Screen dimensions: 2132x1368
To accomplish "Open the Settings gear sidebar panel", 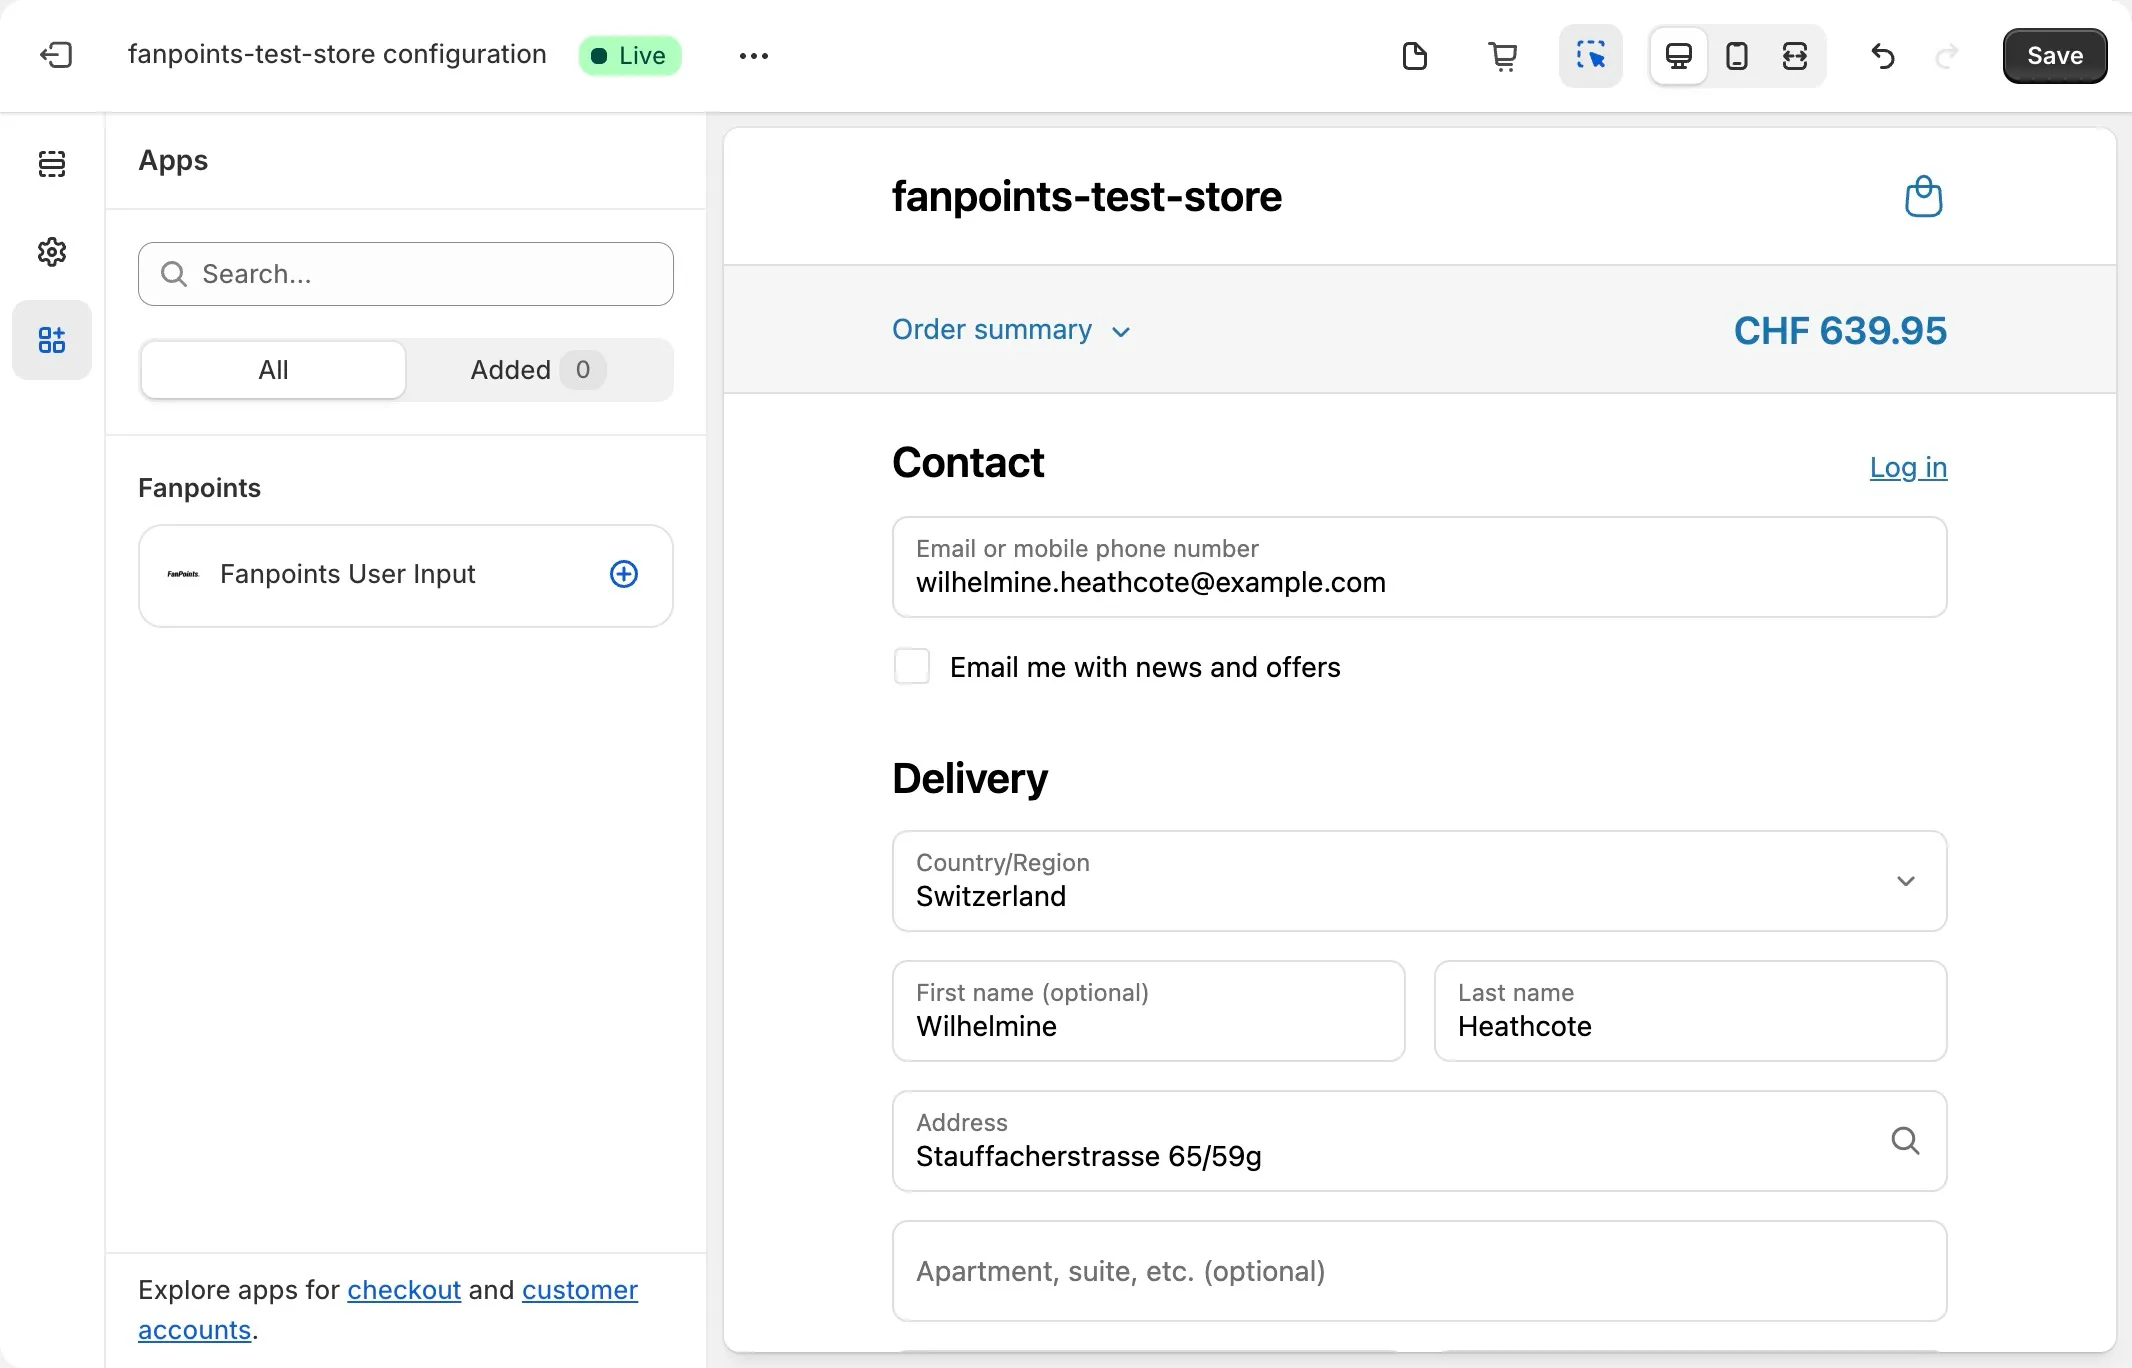I will click(x=52, y=252).
